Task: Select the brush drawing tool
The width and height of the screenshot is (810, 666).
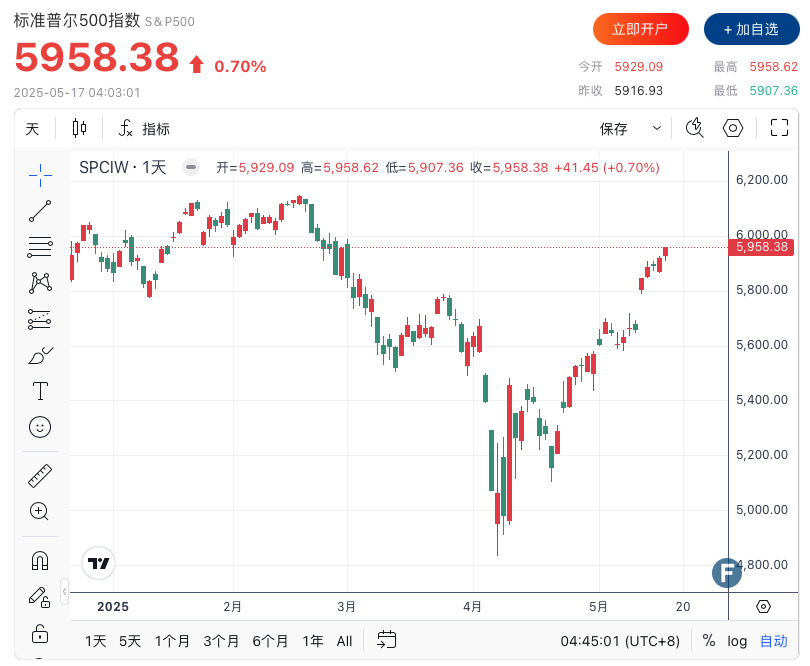Action: (x=40, y=355)
